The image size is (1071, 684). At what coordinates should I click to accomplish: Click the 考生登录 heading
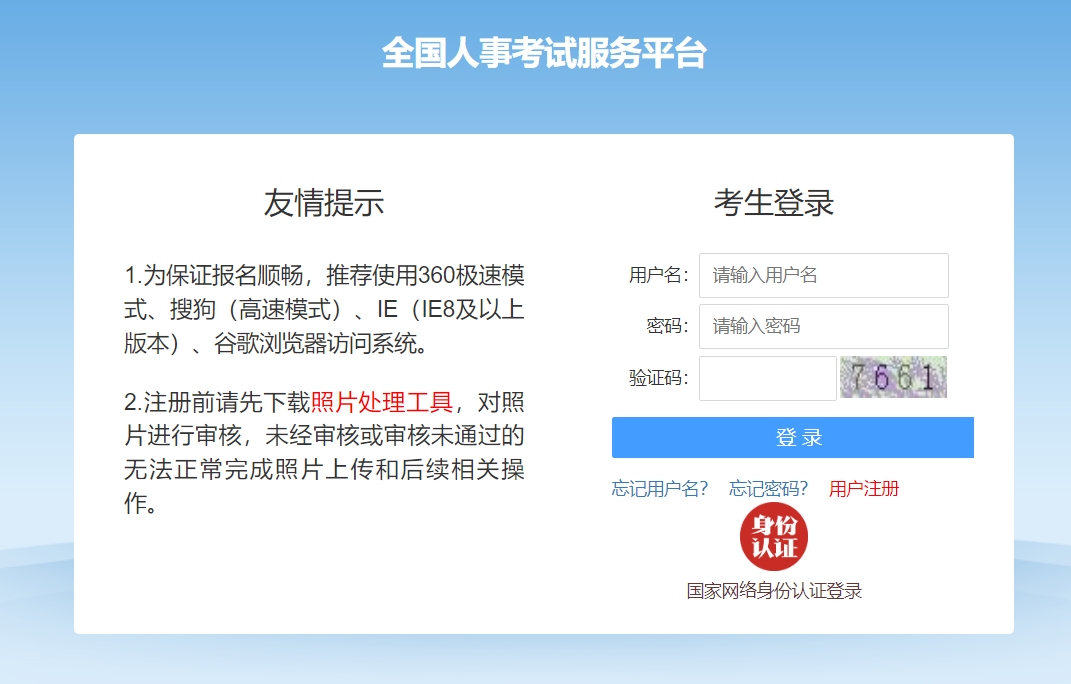[x=774, y=203]
